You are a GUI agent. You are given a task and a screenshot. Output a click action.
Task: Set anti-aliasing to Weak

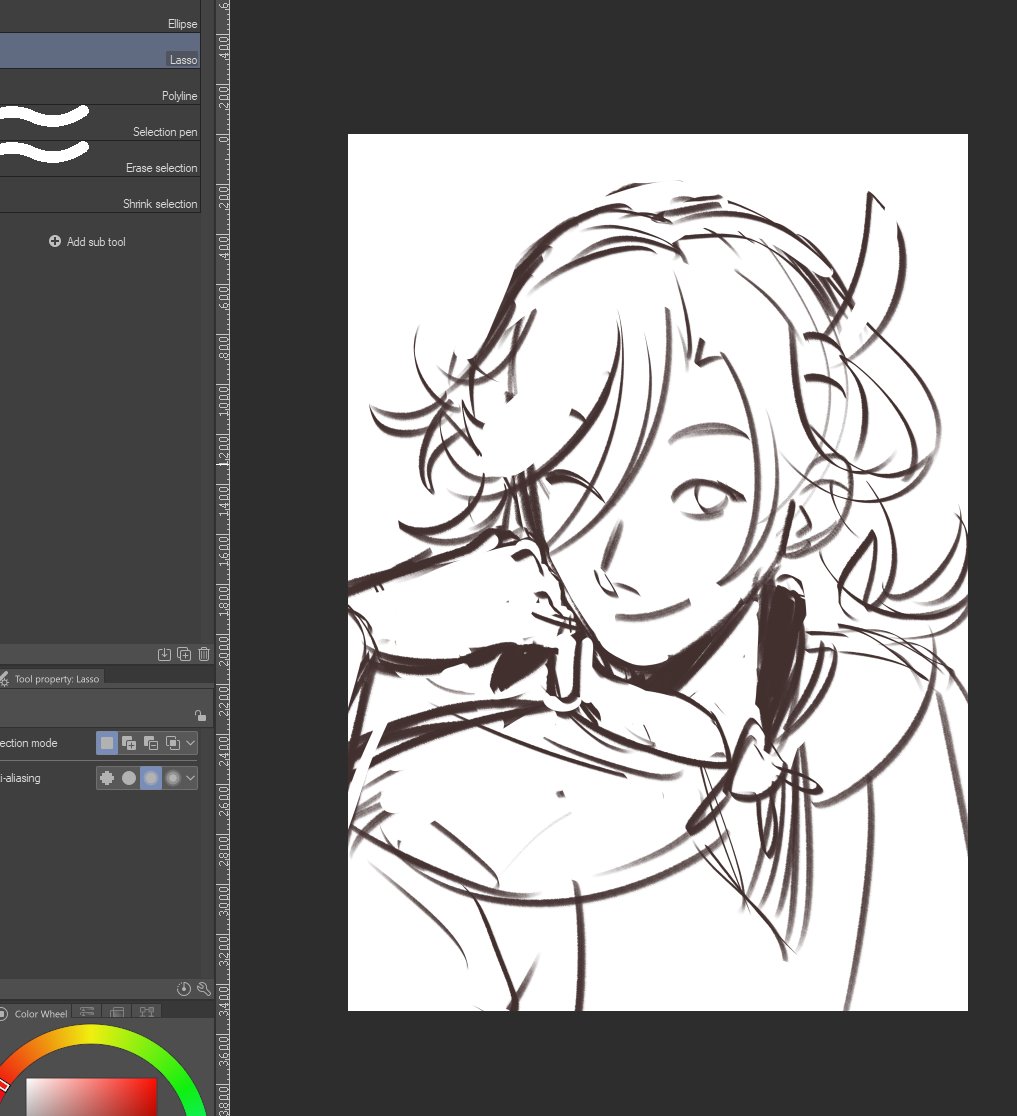tap(129, 778)
